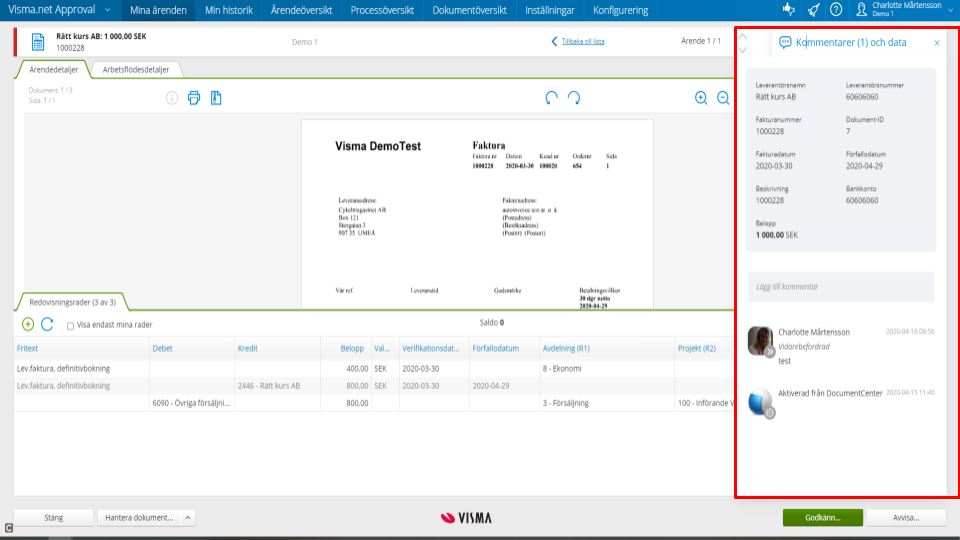Open Inställningar menu
The height and width of the screenshot is (540, 960).
[550, 10]
